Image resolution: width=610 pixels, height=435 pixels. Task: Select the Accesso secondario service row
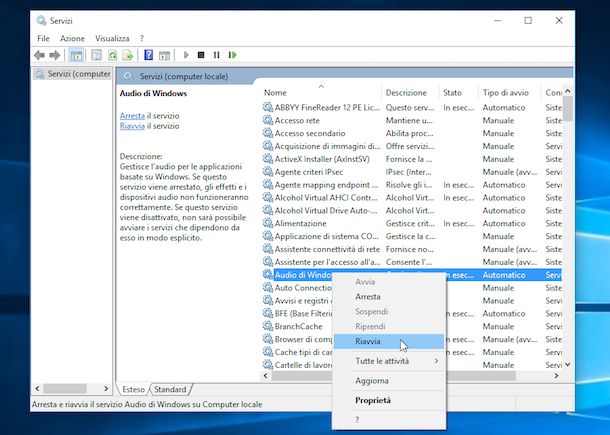(x=412, y=133)
